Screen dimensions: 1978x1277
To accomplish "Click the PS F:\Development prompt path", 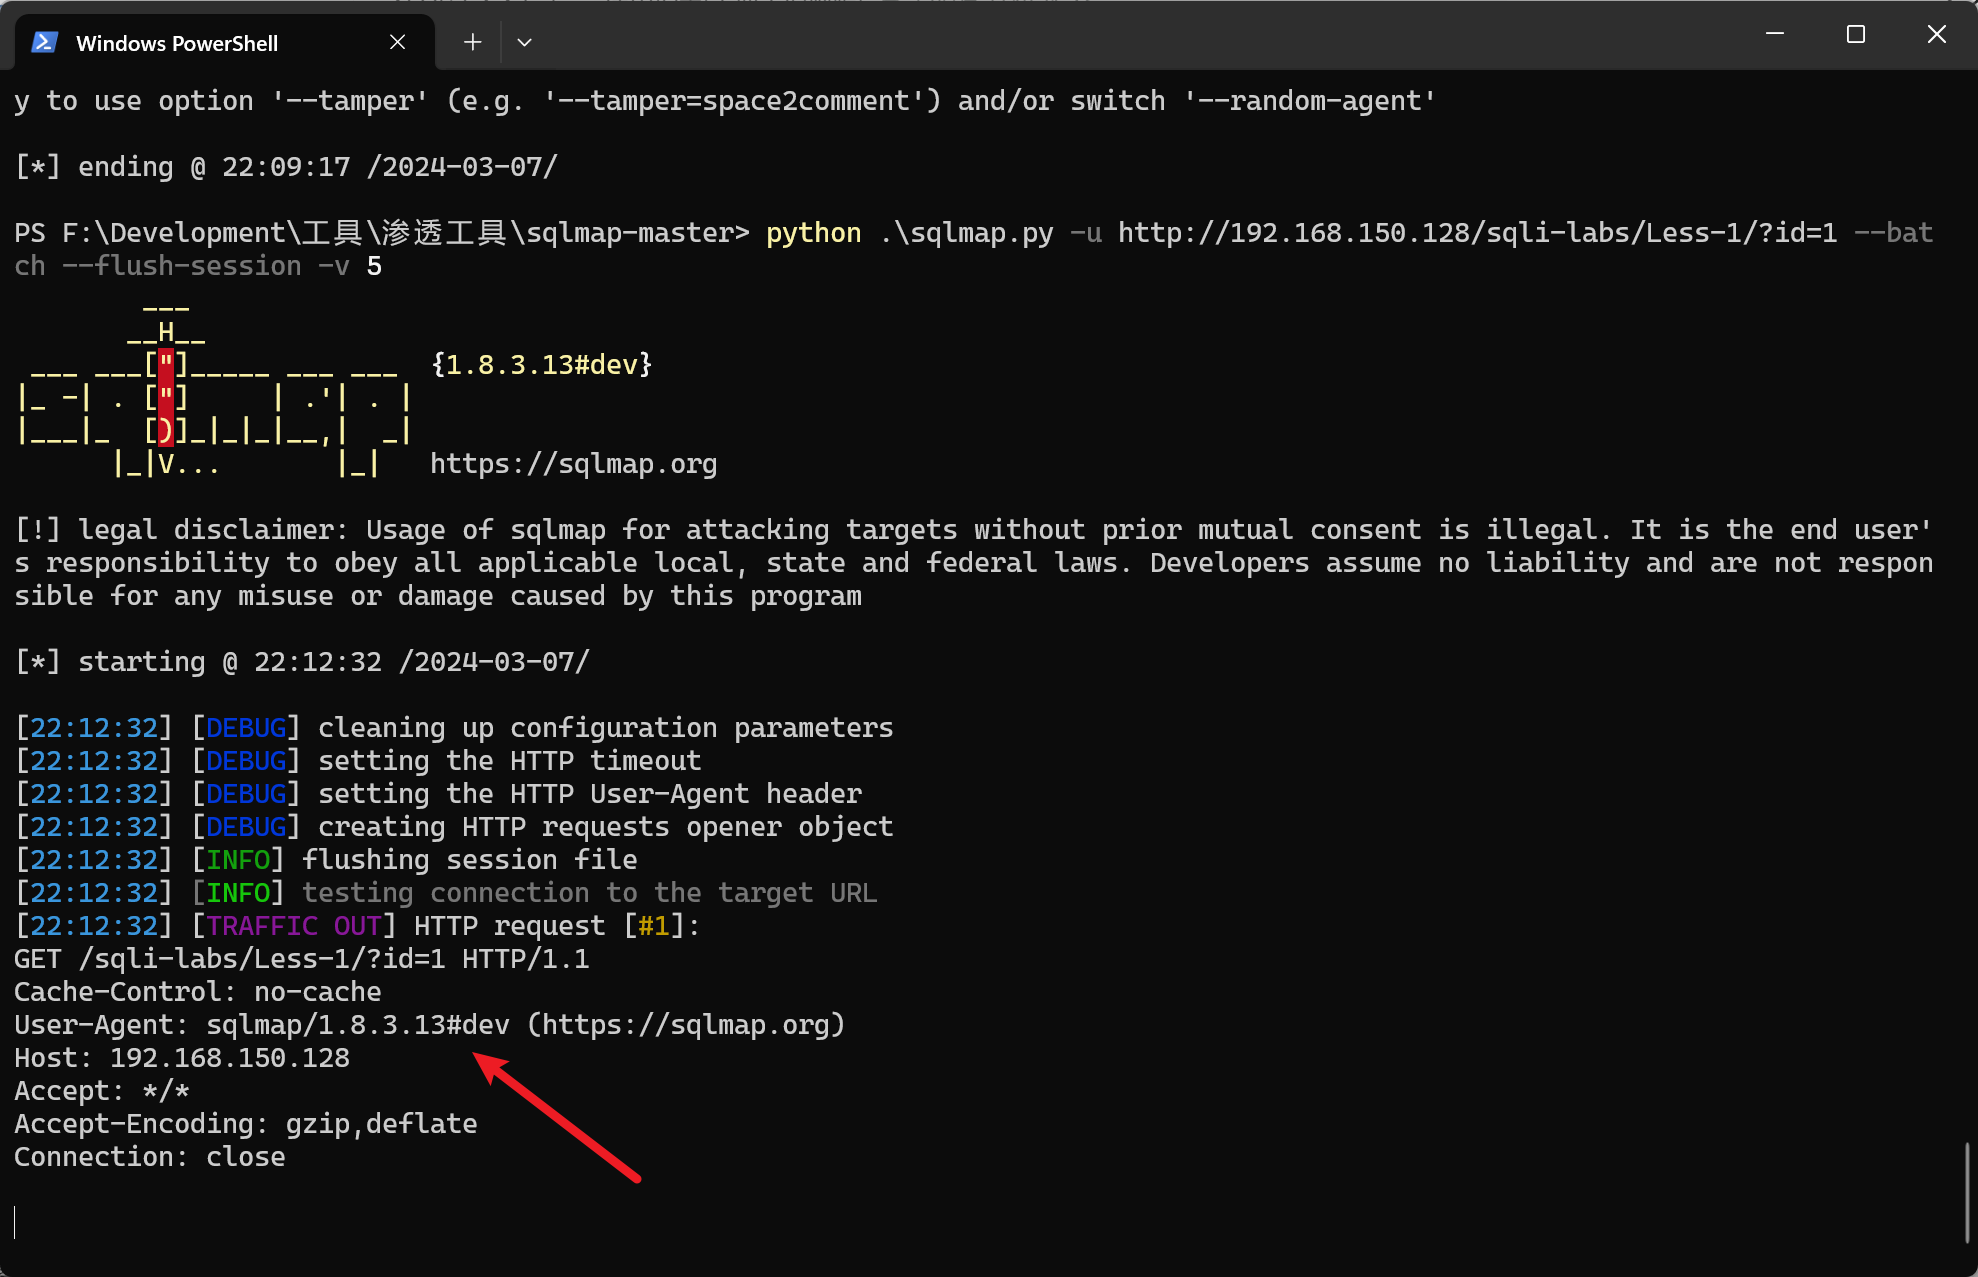I will pos(382,233).
